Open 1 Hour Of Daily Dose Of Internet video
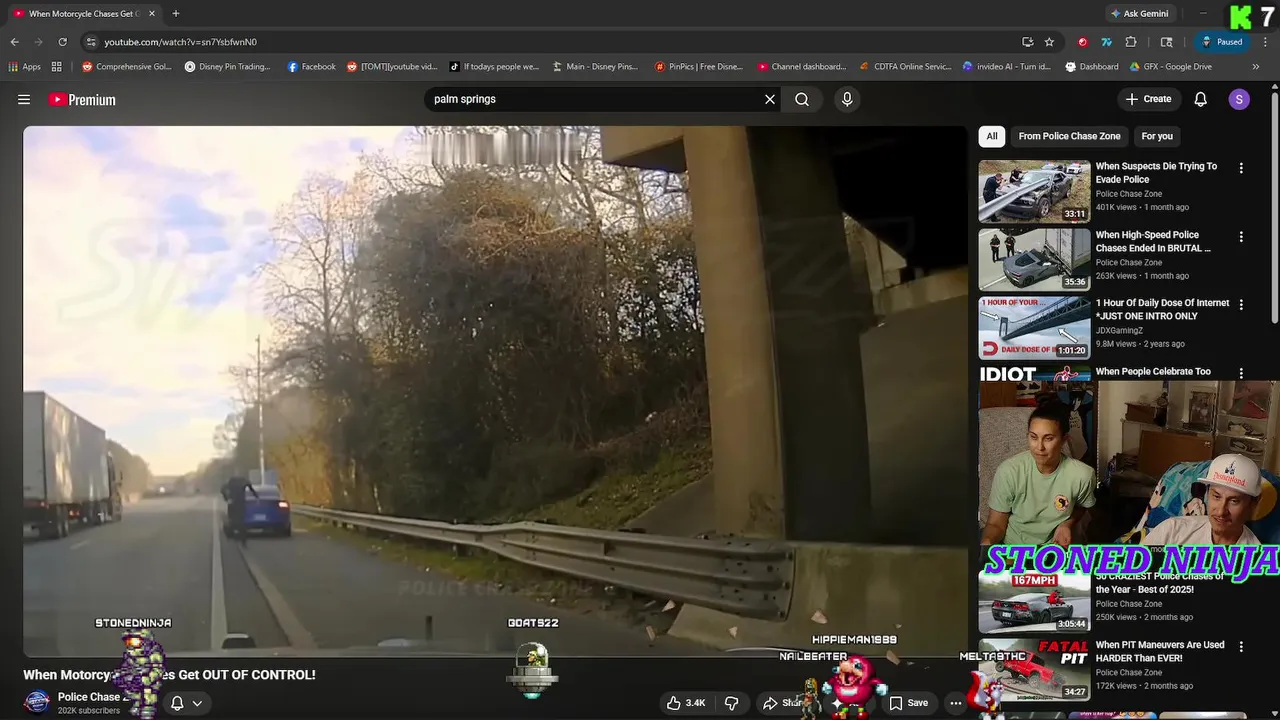This screenshot has width=1280, height=720. 1162,309
